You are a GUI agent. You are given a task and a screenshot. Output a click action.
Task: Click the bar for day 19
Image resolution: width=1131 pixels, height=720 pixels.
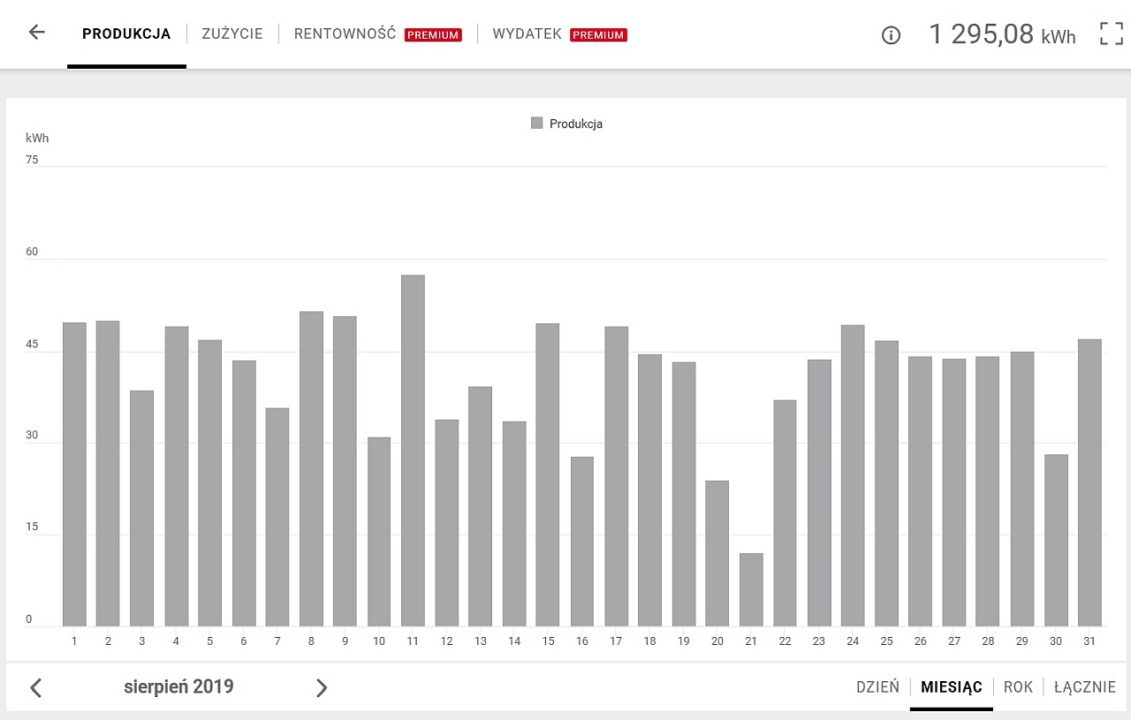pyautogui.click(x=684, y=494)
